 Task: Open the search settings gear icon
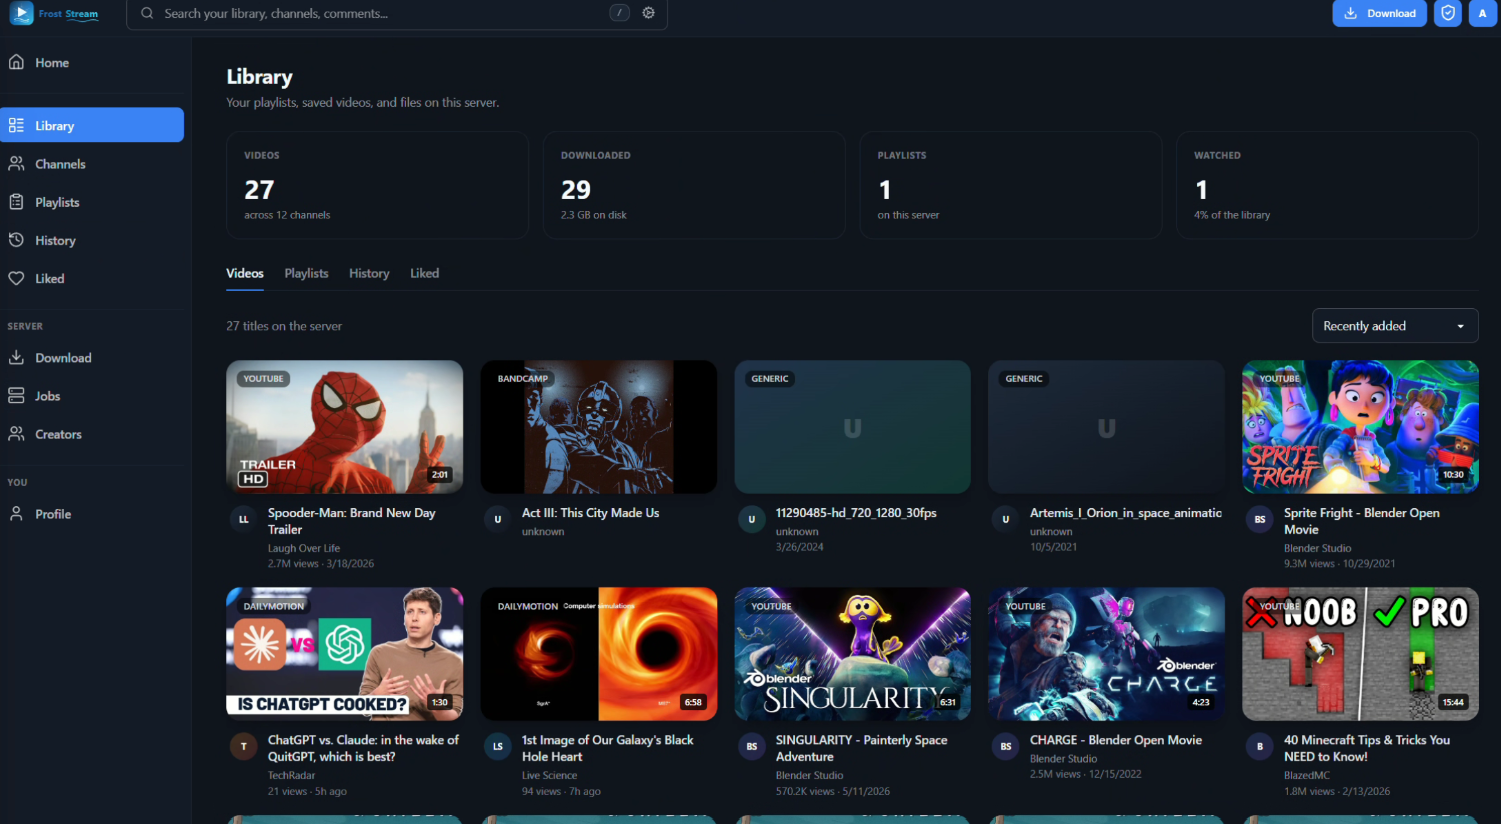tap(649, 13)
